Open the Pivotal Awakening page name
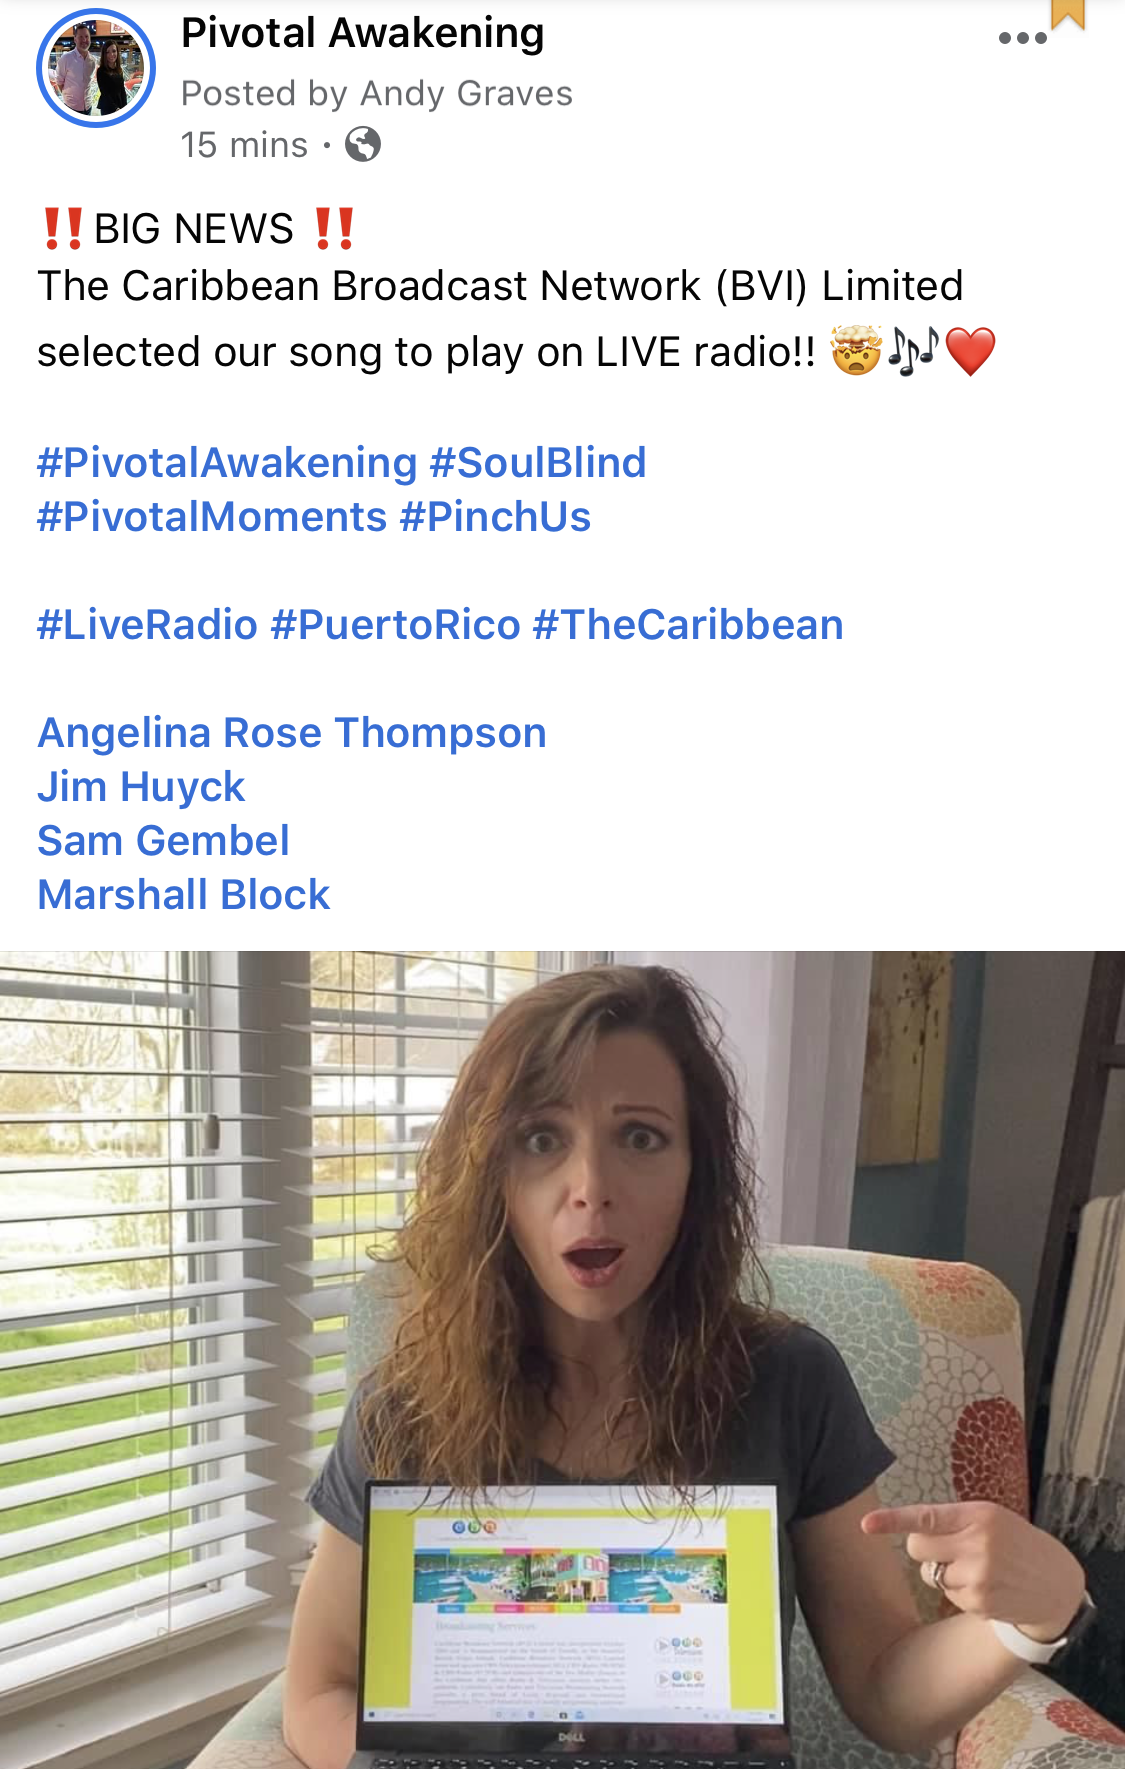Viewport: 1125px width, 1769px height. click(x=362, y=33)
